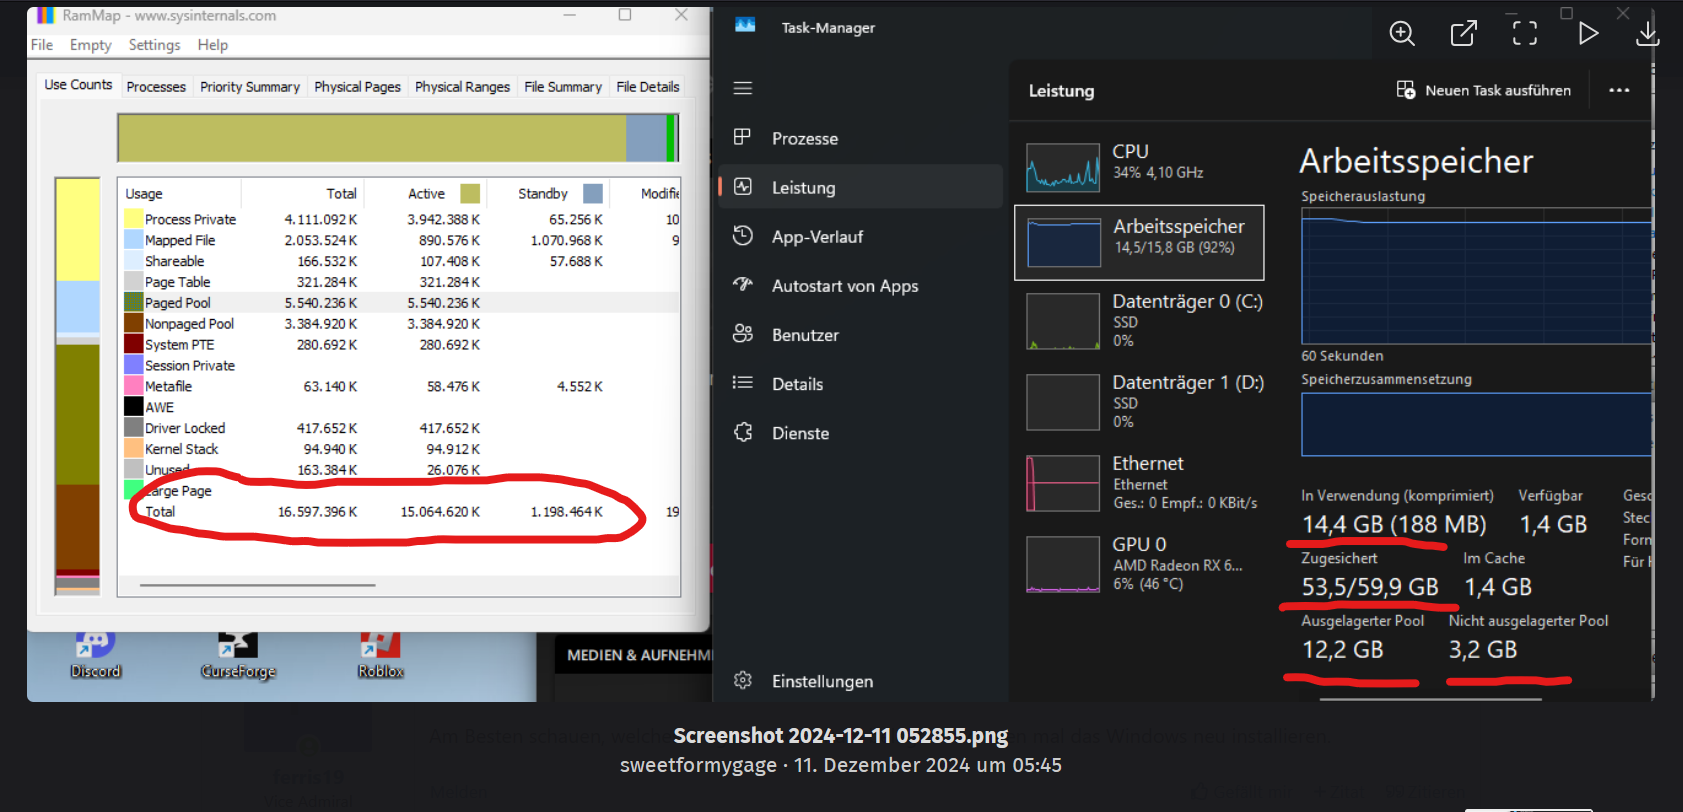Viewport: 1683px width, 812px height.
Task: Click the Prozesse sidebar icon
Action: tap(742, 137)
